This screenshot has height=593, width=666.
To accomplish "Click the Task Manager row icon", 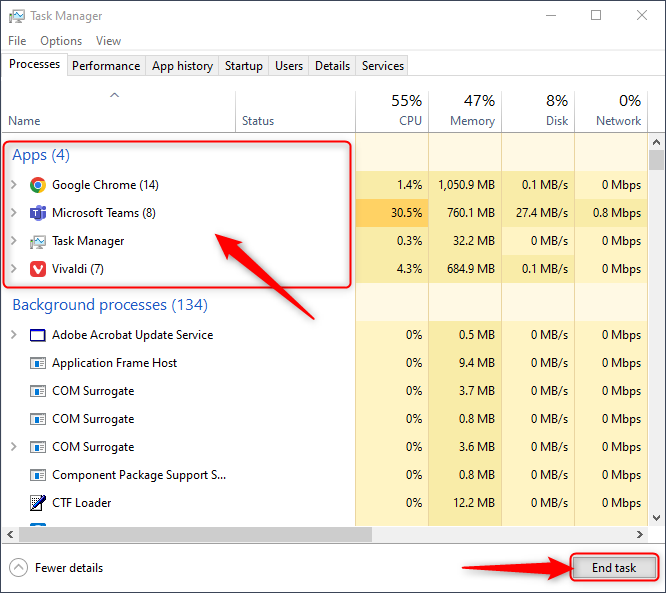I will click(38, 241).
